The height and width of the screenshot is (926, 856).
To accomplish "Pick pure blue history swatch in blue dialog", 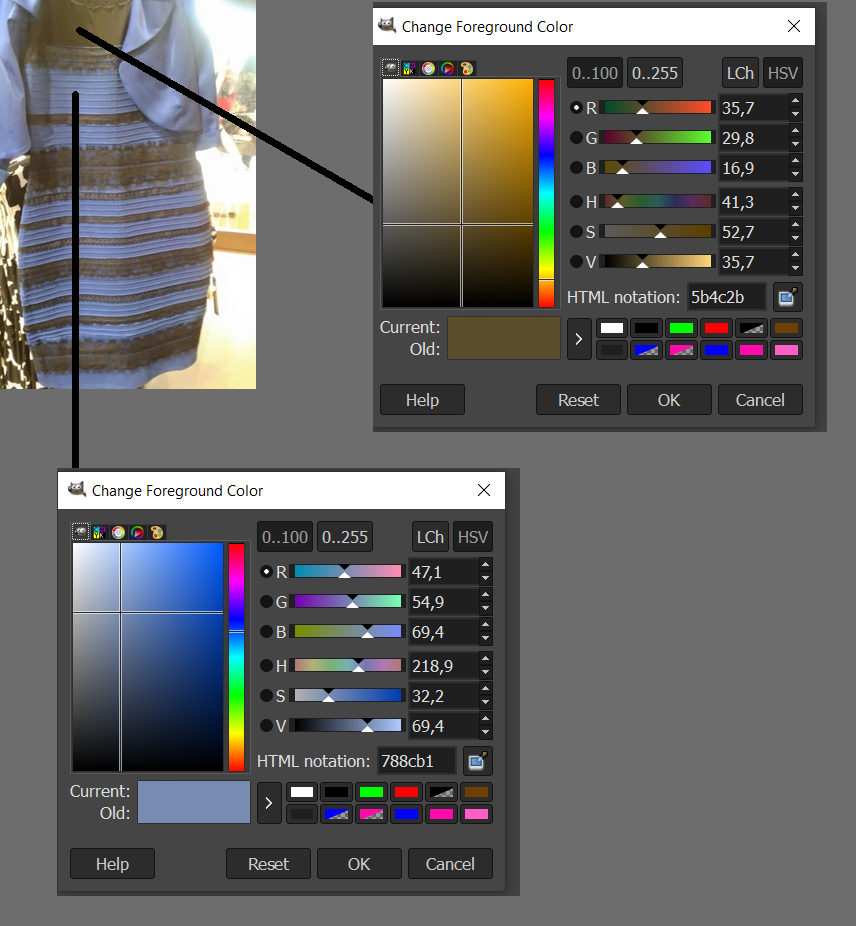I will click(406, 814).
